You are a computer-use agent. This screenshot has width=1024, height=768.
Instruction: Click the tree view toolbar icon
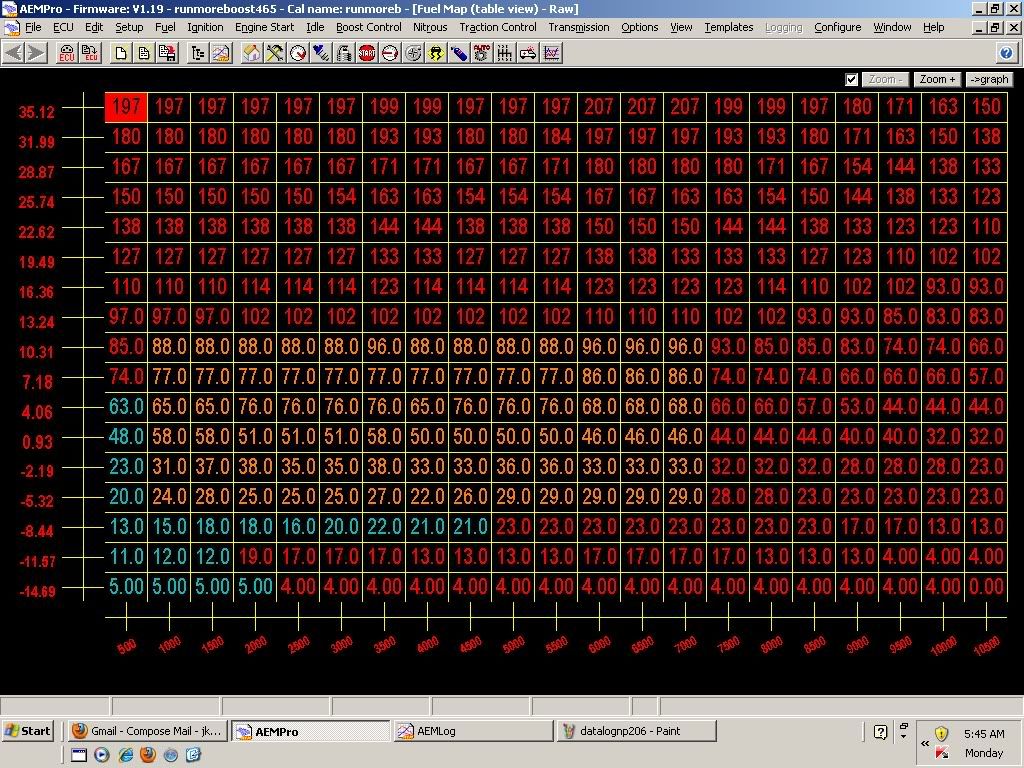click(198, 53)
